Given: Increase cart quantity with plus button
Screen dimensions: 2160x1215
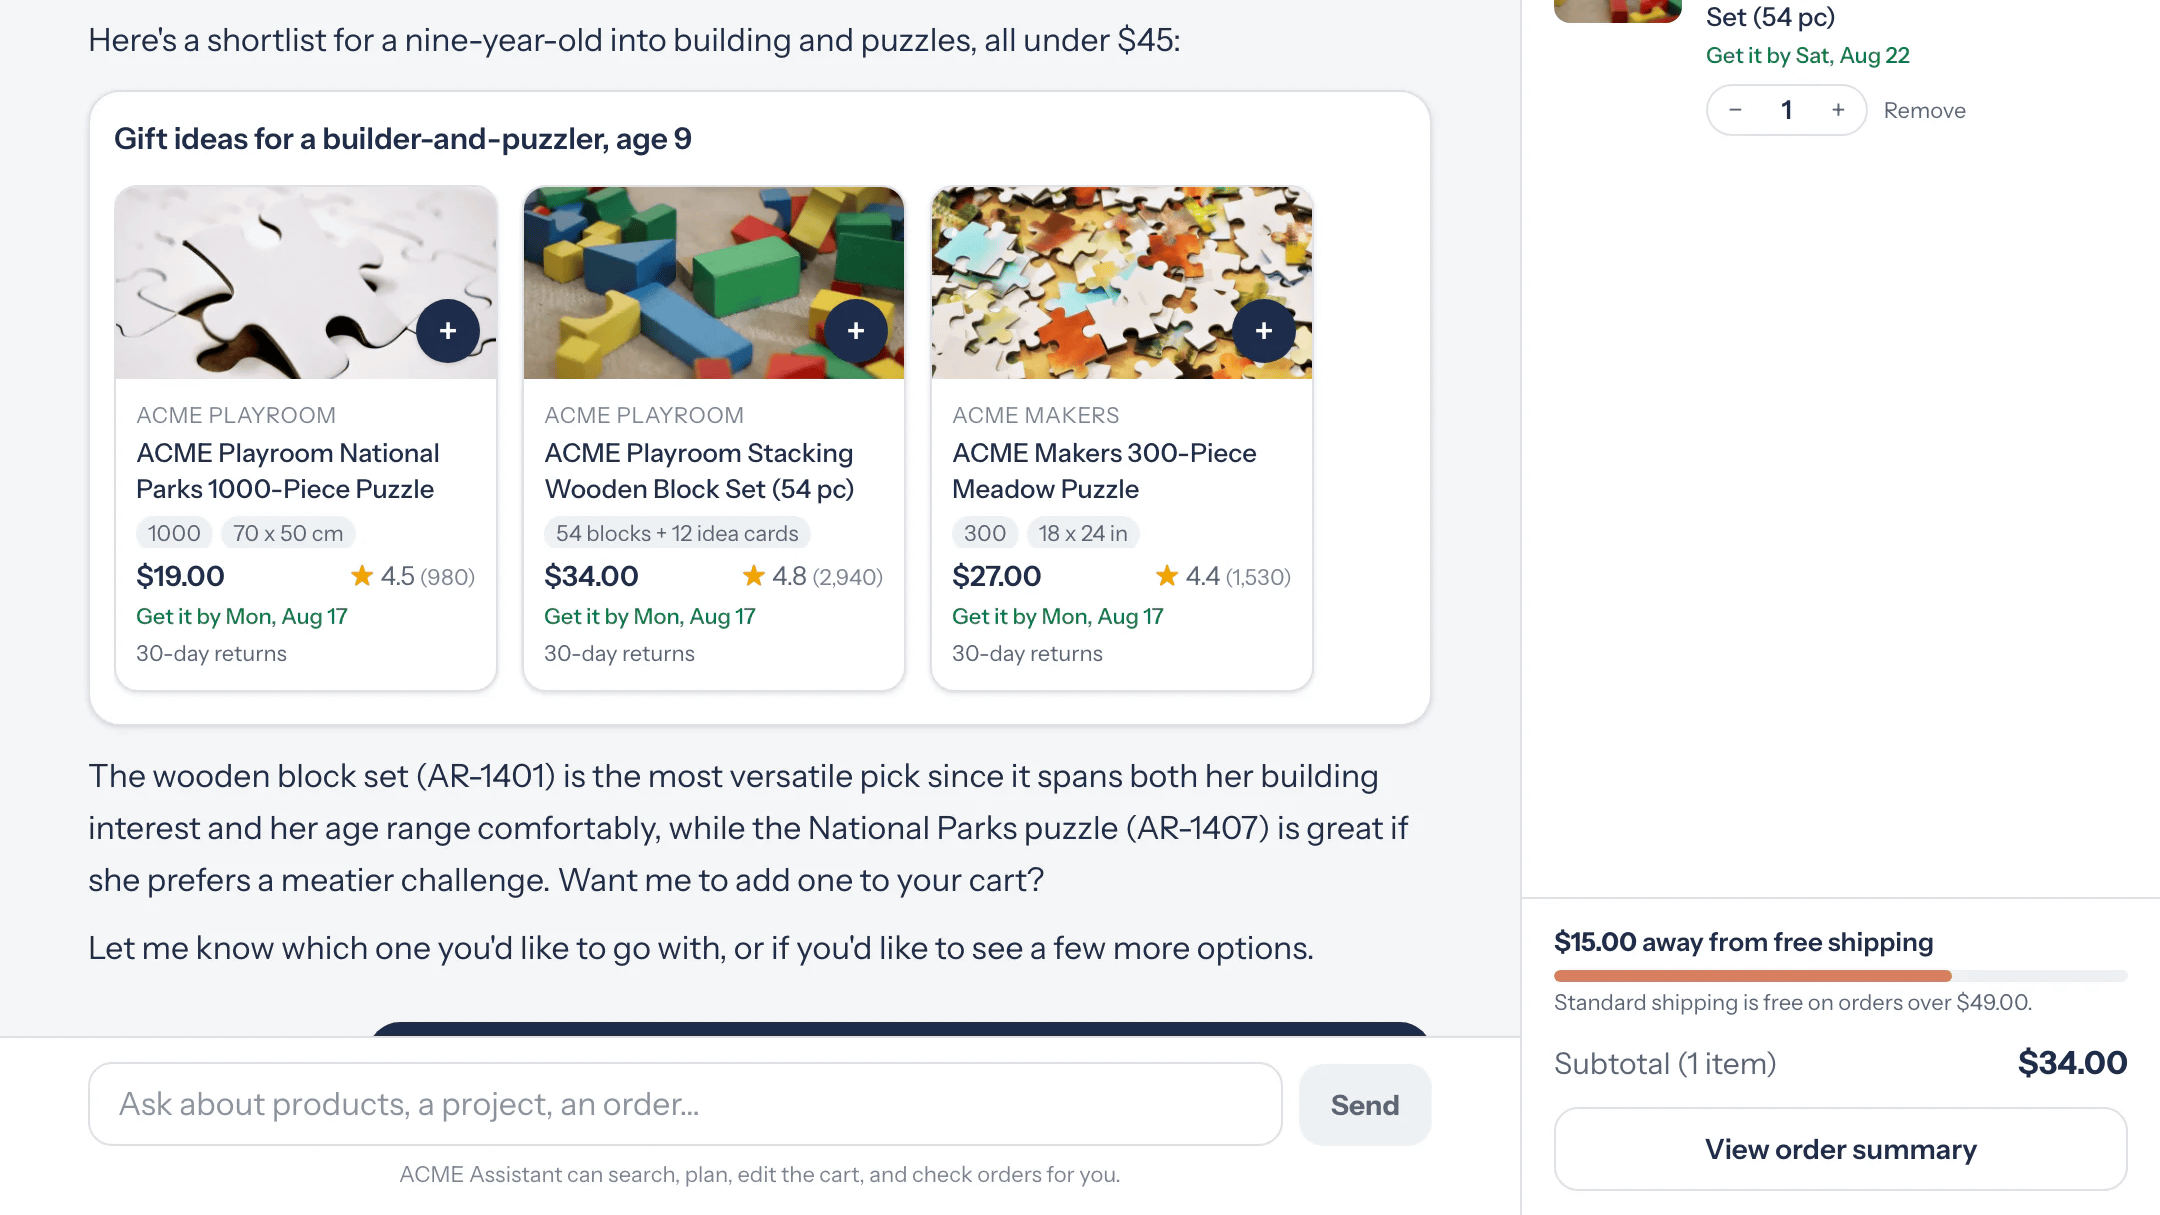Looking at the screenshot, I should click(1838, 110).
